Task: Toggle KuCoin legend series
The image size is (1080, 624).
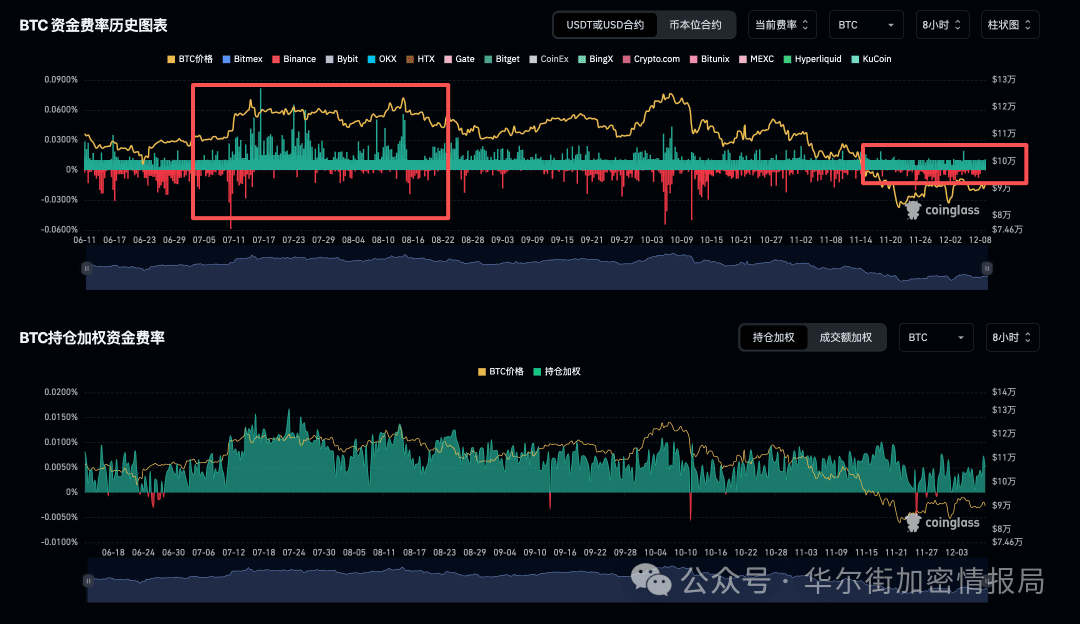Action: coord(871,59)
